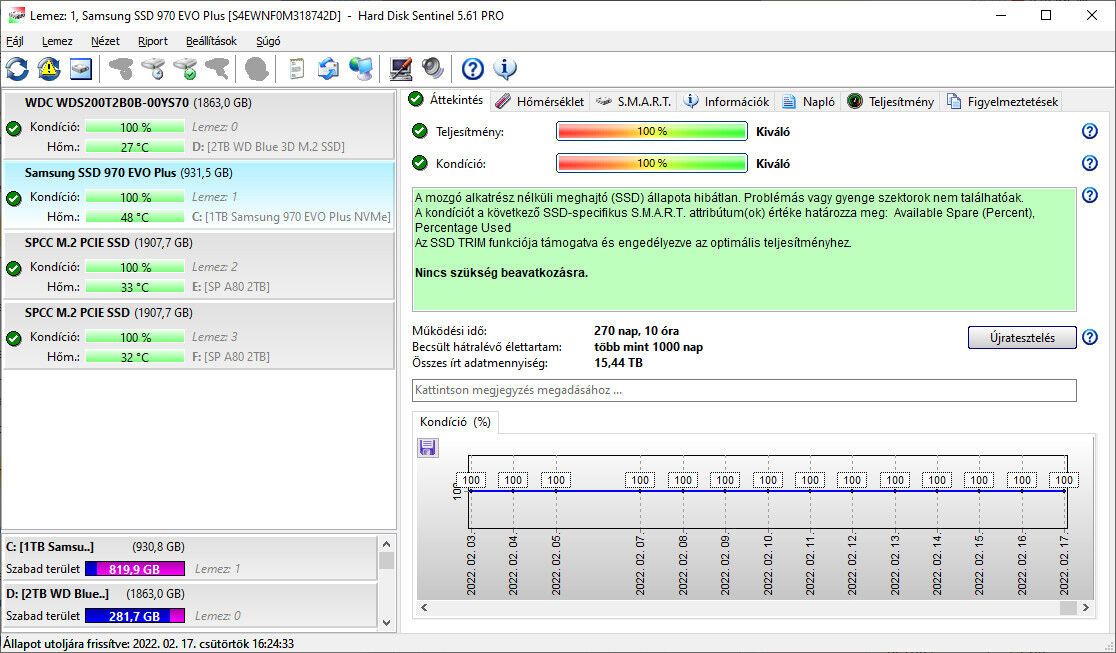The height and width of the screenshot is (653, 1116).
Task: Click help icon beside Kondíció bar
Action: point(1090,164)
